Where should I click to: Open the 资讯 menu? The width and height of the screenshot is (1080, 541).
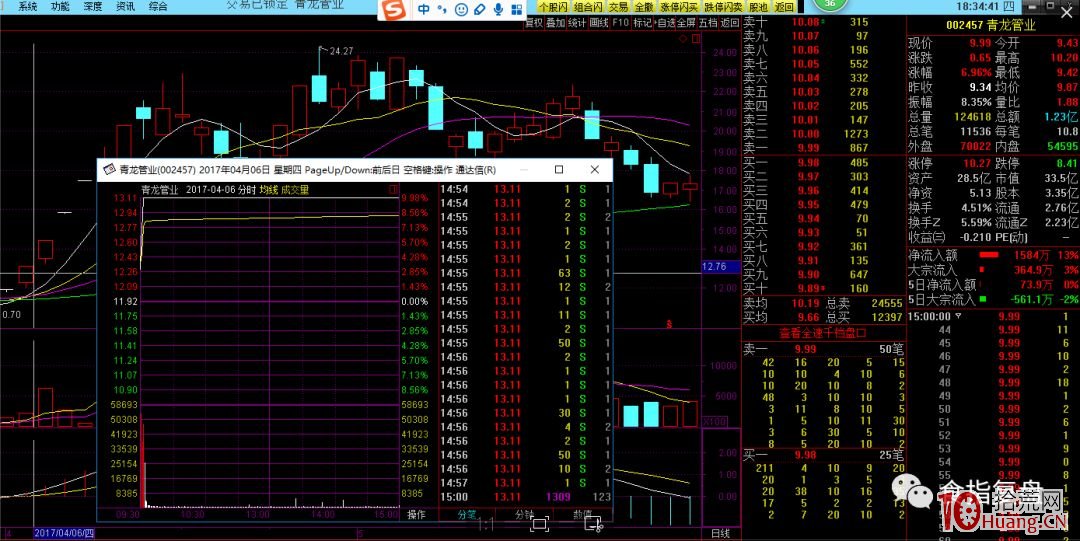[125, 6]
